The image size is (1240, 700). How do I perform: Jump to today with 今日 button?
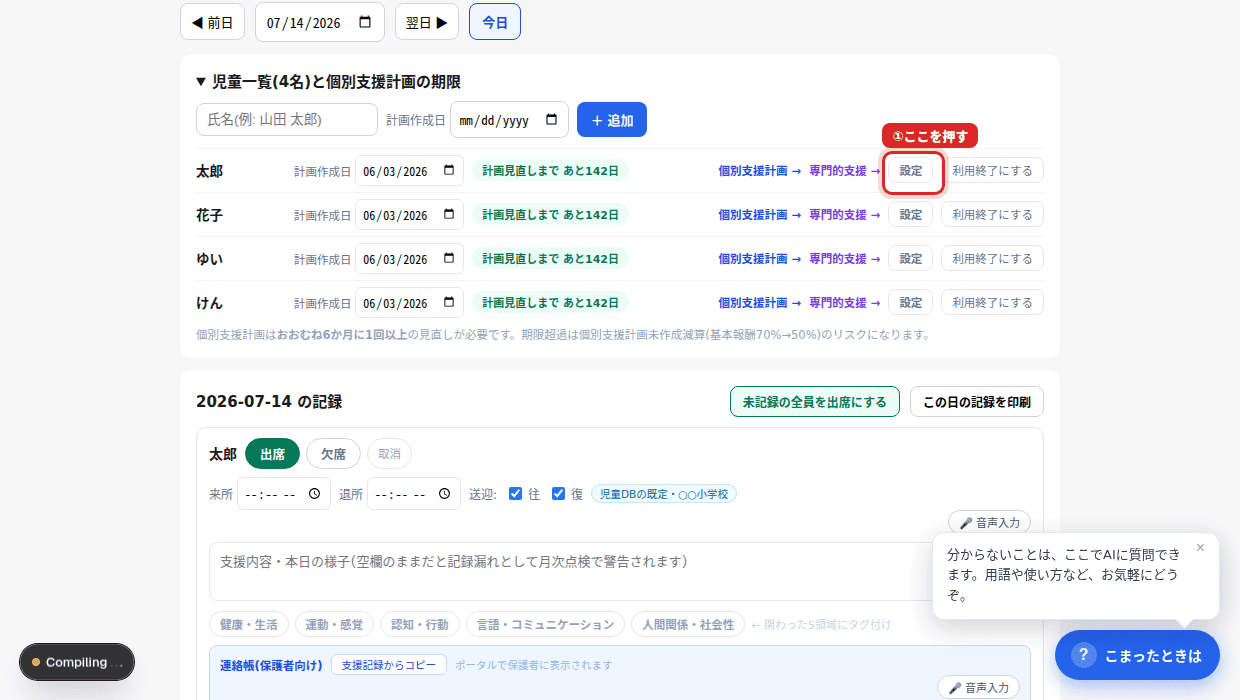coord(495,22)
